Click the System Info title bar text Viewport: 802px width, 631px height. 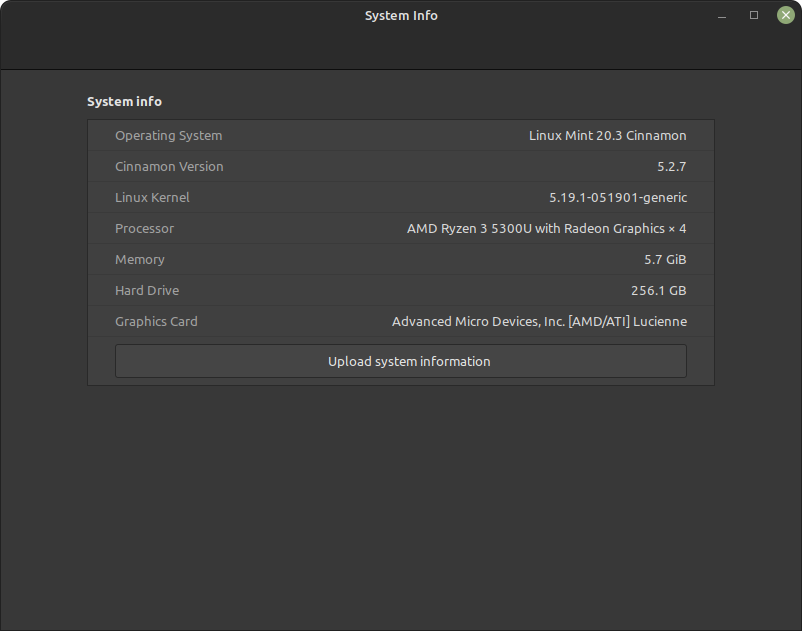[401, 15]
